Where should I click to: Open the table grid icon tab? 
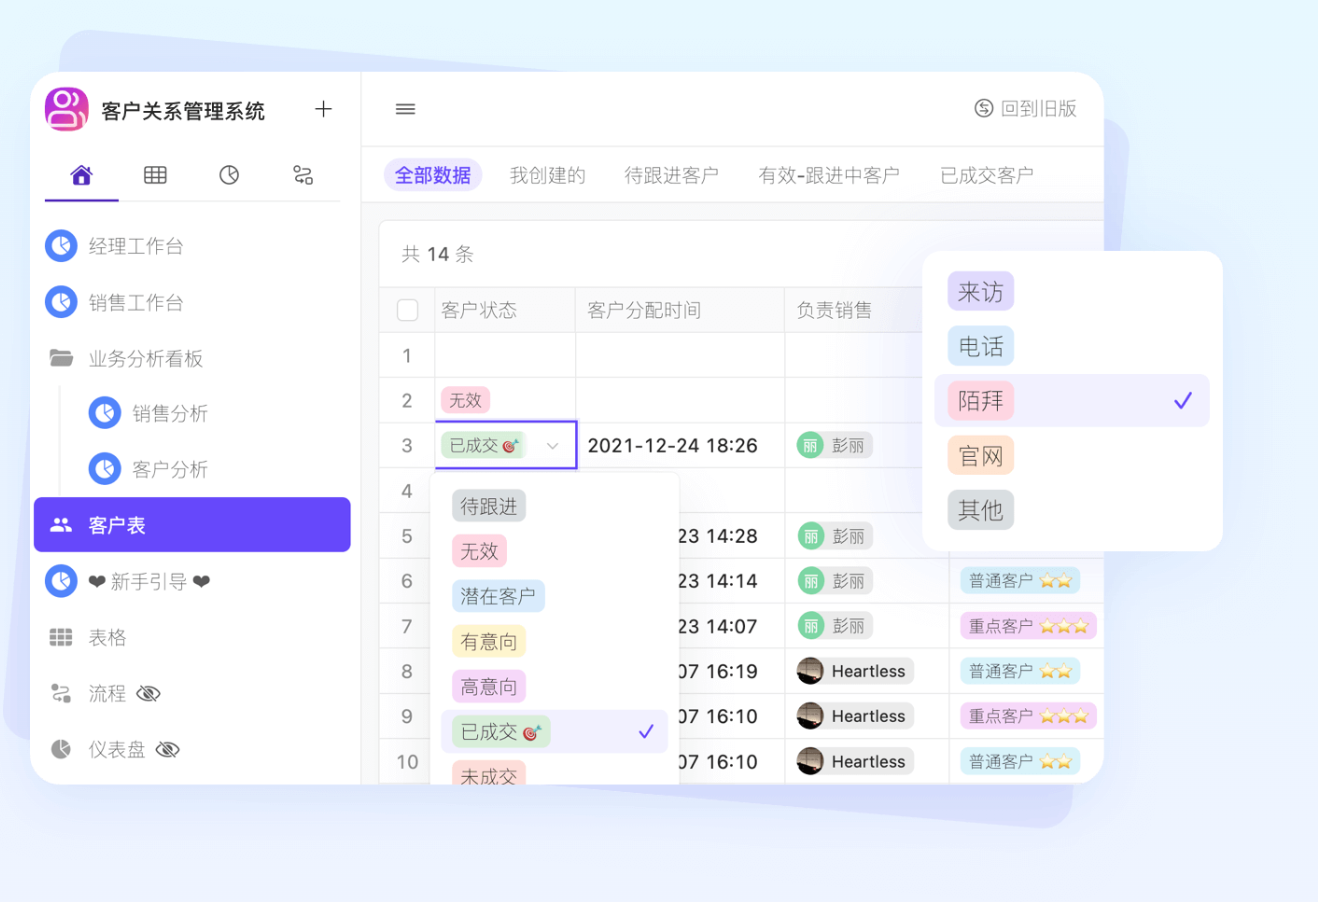coord(155,176)
